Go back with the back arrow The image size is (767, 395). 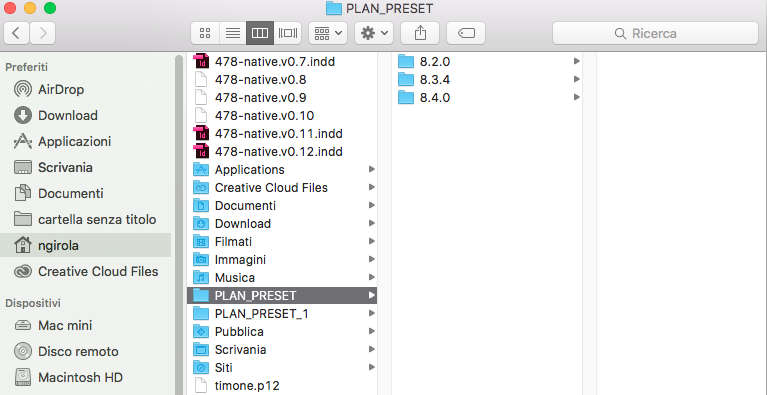(16, 33)
